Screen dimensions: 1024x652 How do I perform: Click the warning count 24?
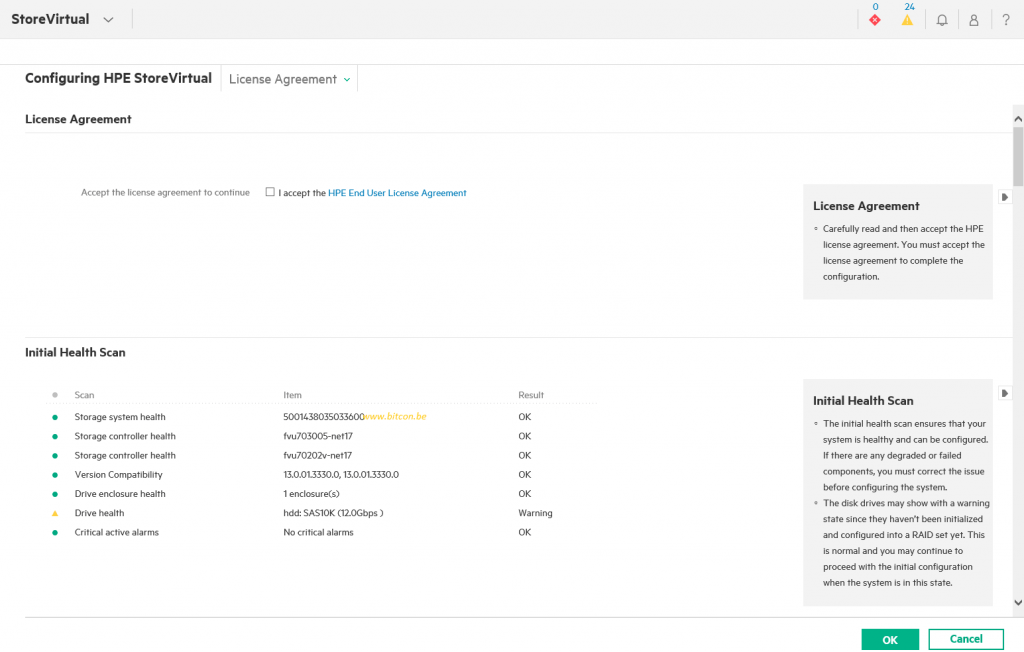909,7
